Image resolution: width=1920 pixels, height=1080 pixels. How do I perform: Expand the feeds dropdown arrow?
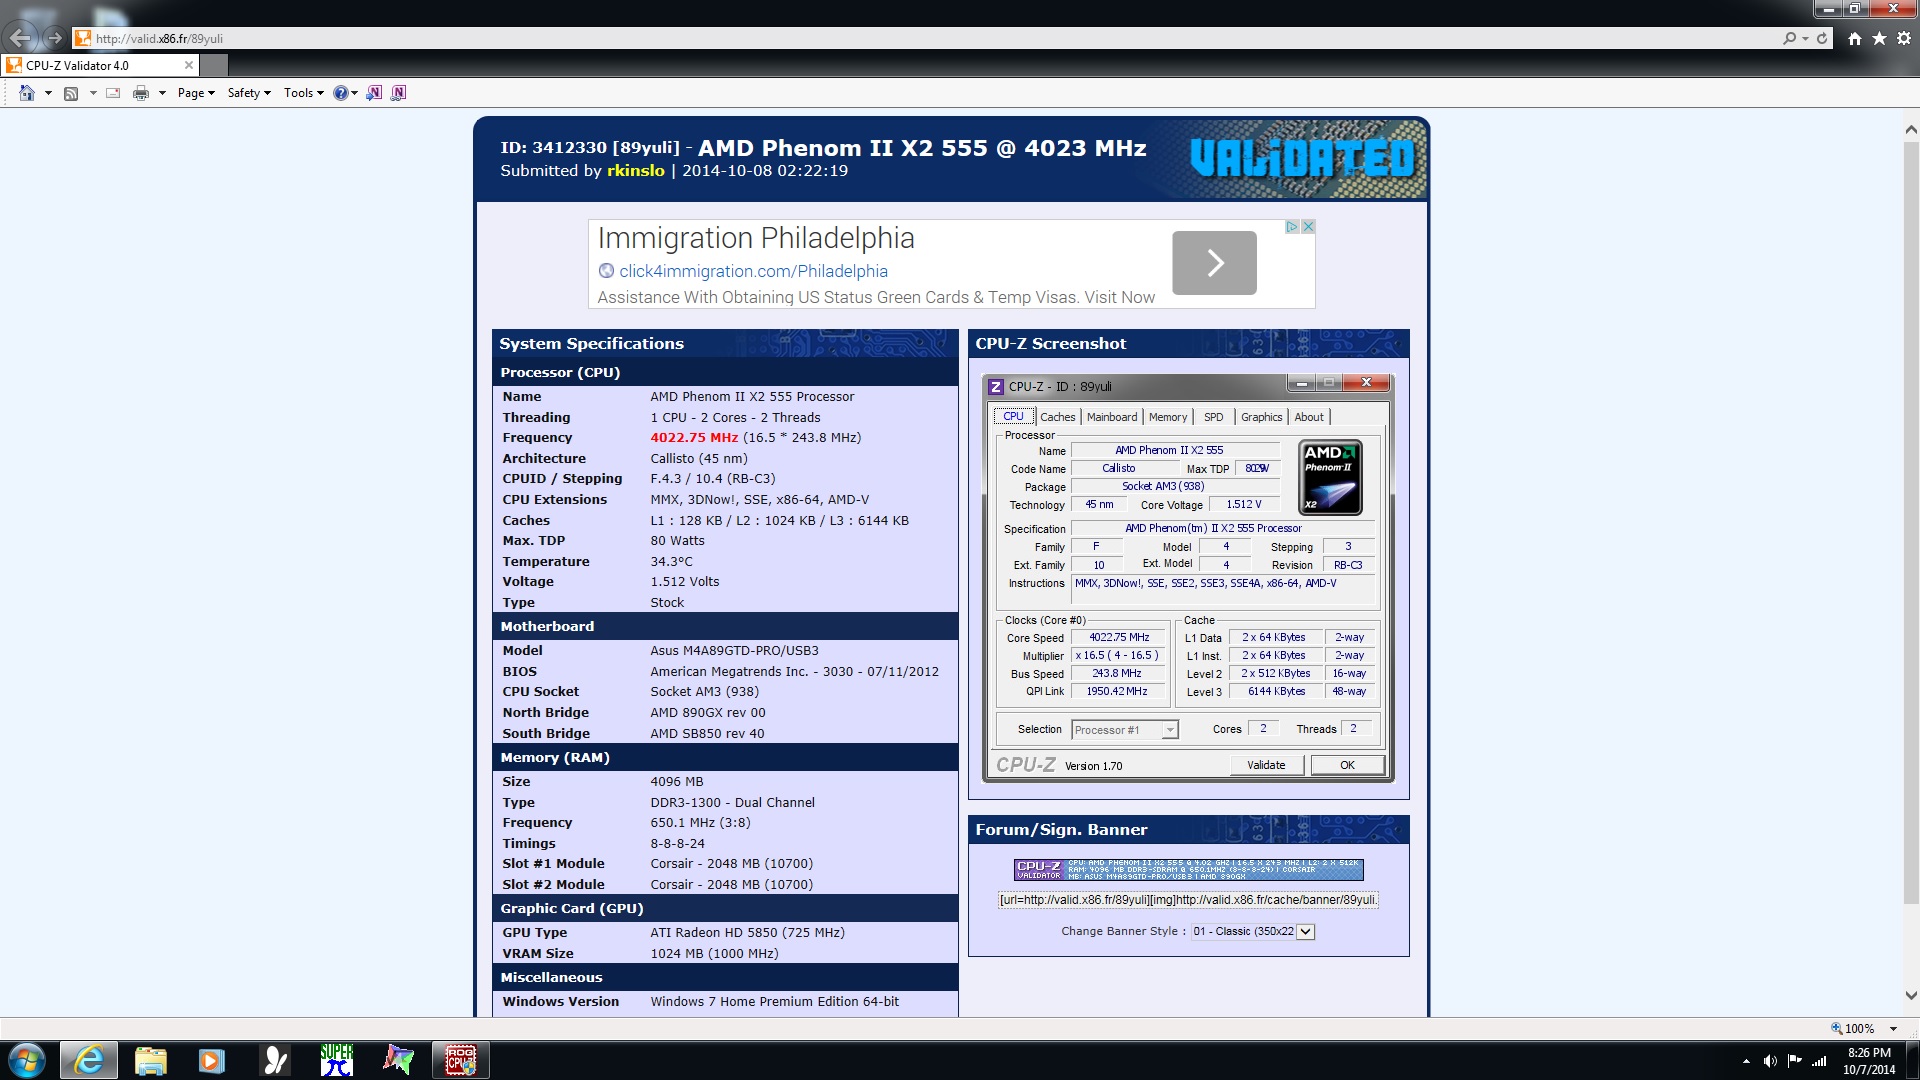tap(93, 93)
